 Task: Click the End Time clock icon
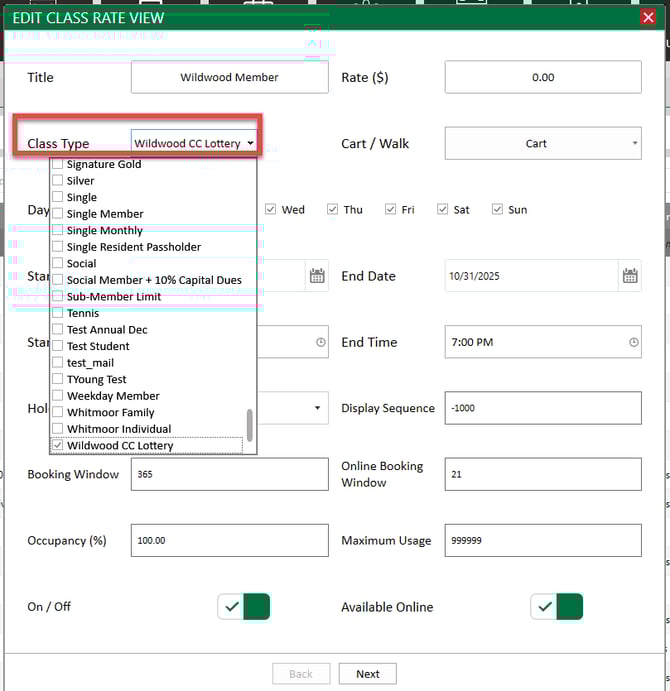coord(633,342)
